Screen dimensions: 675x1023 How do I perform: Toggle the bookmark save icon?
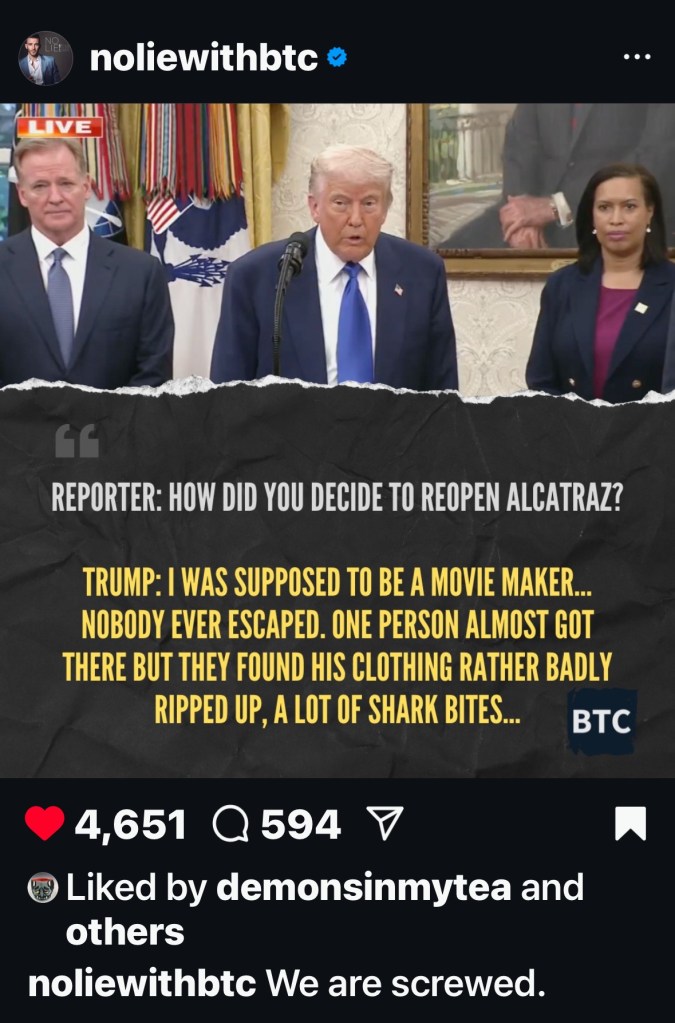(631, 823)
